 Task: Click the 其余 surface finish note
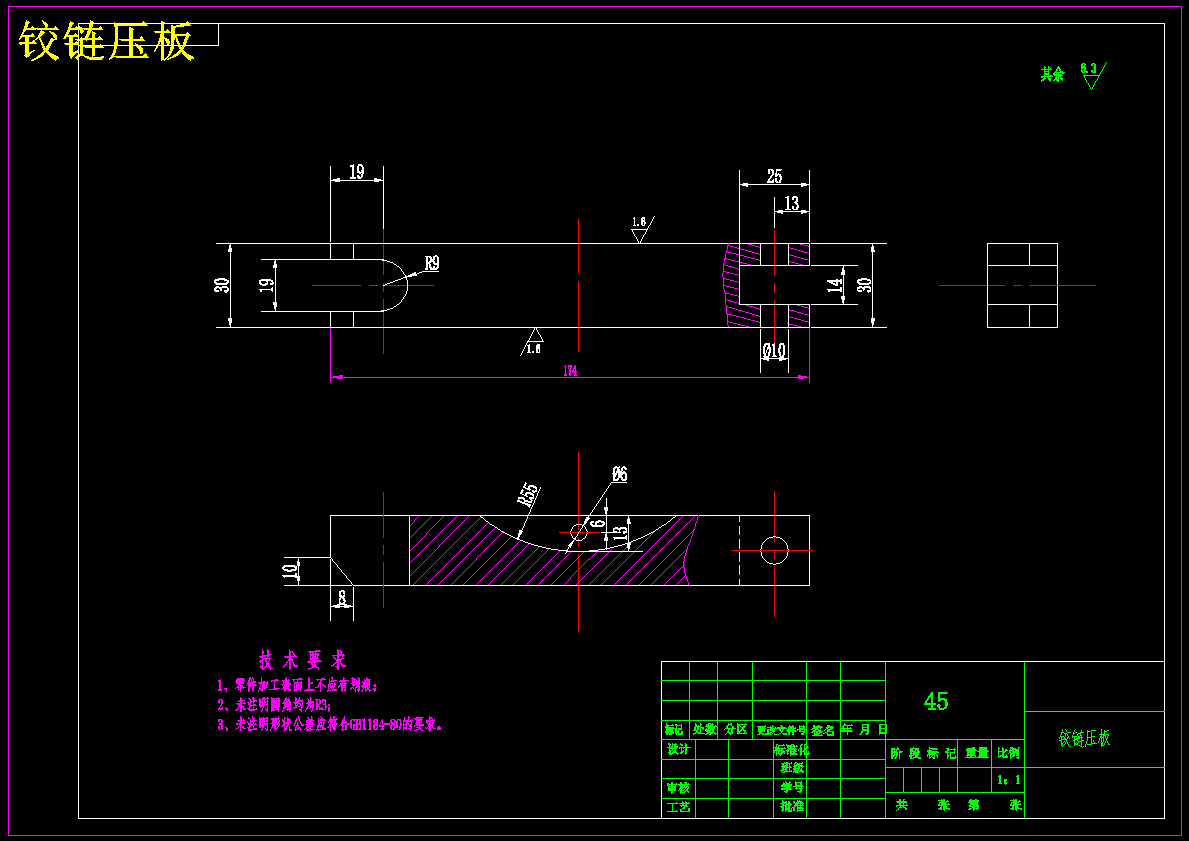coord(1053,74)
